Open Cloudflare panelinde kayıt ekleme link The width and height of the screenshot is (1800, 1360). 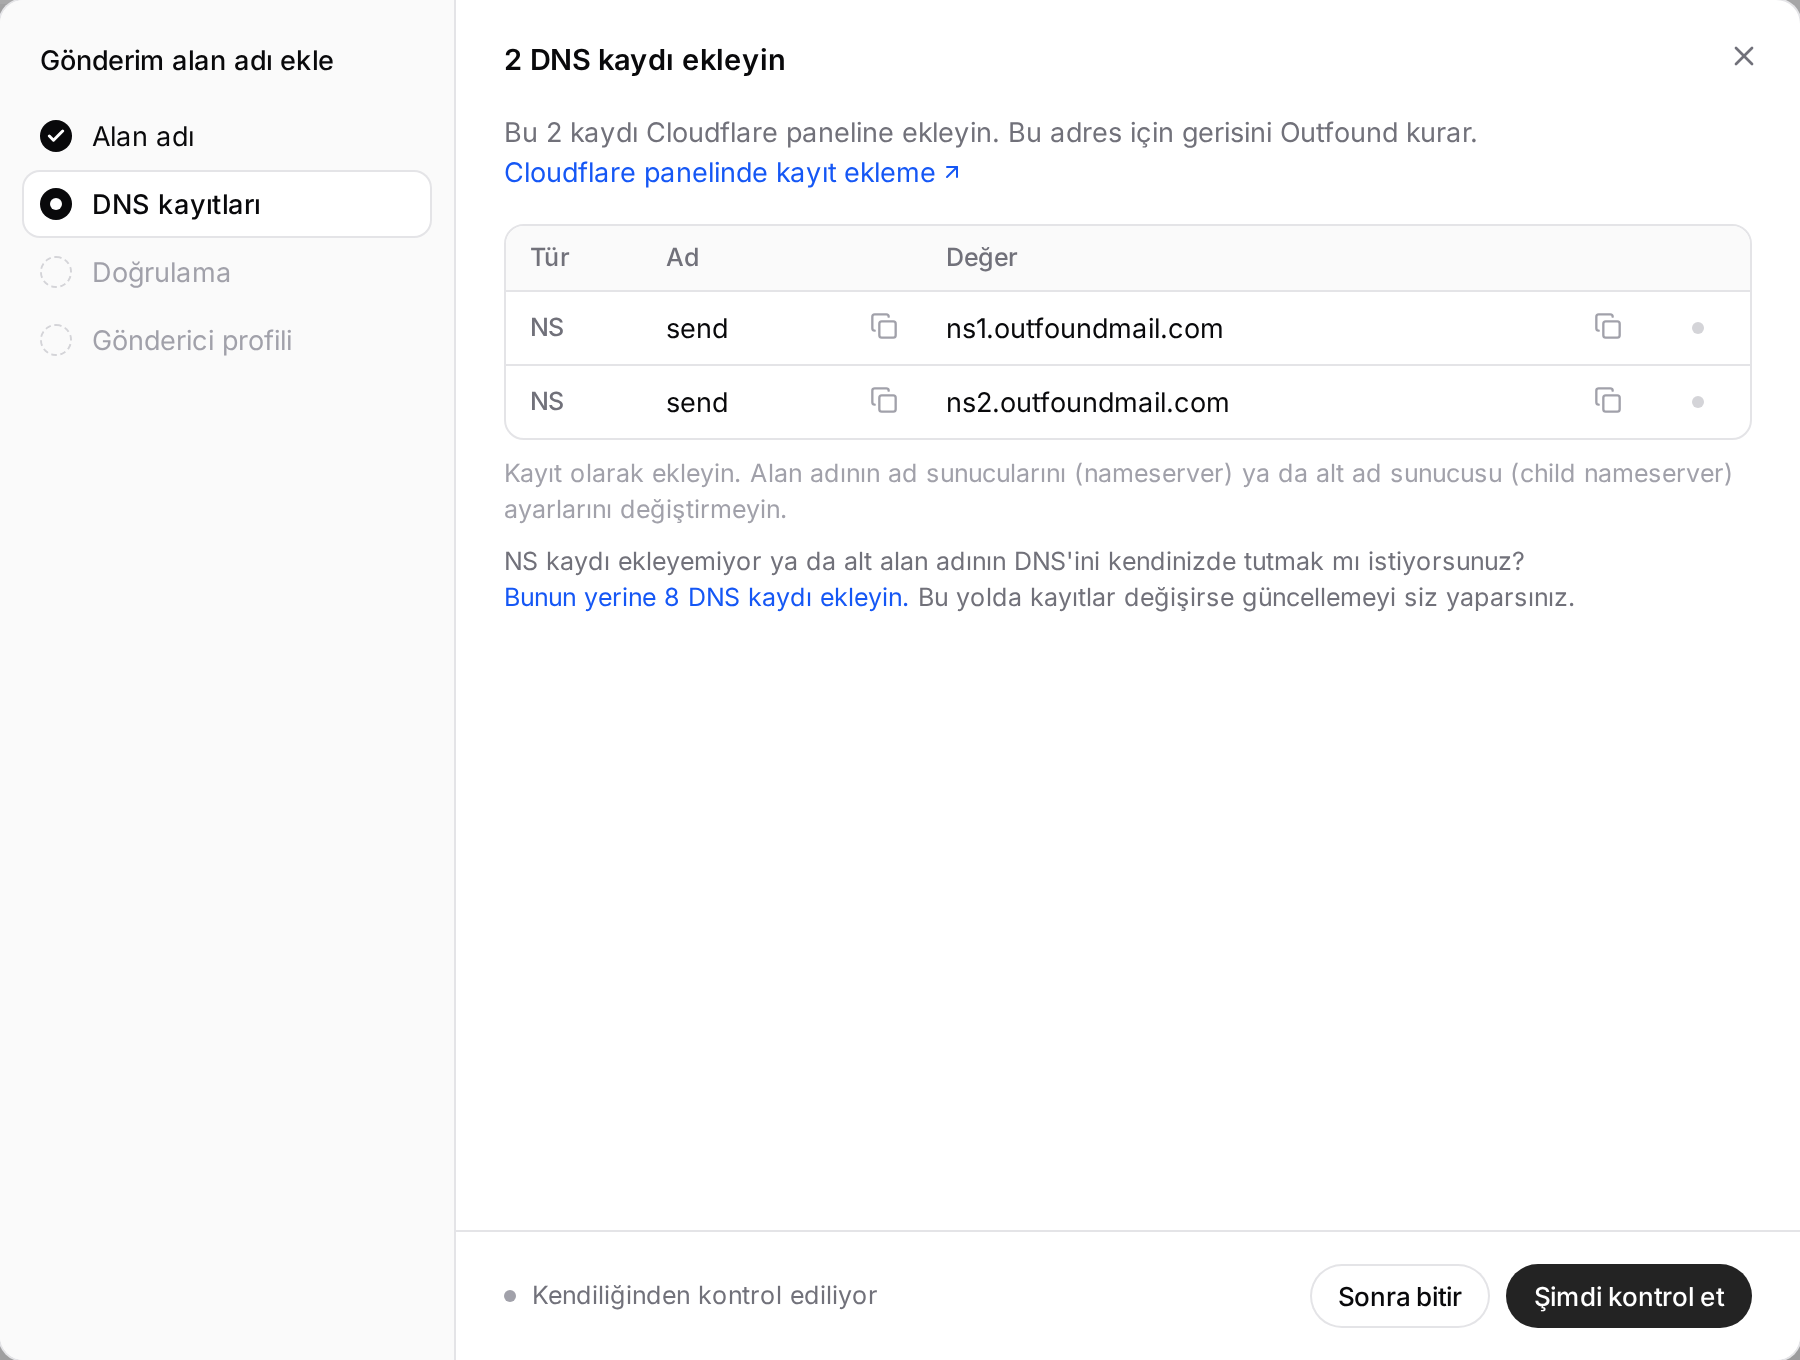[x=732, y=173]
